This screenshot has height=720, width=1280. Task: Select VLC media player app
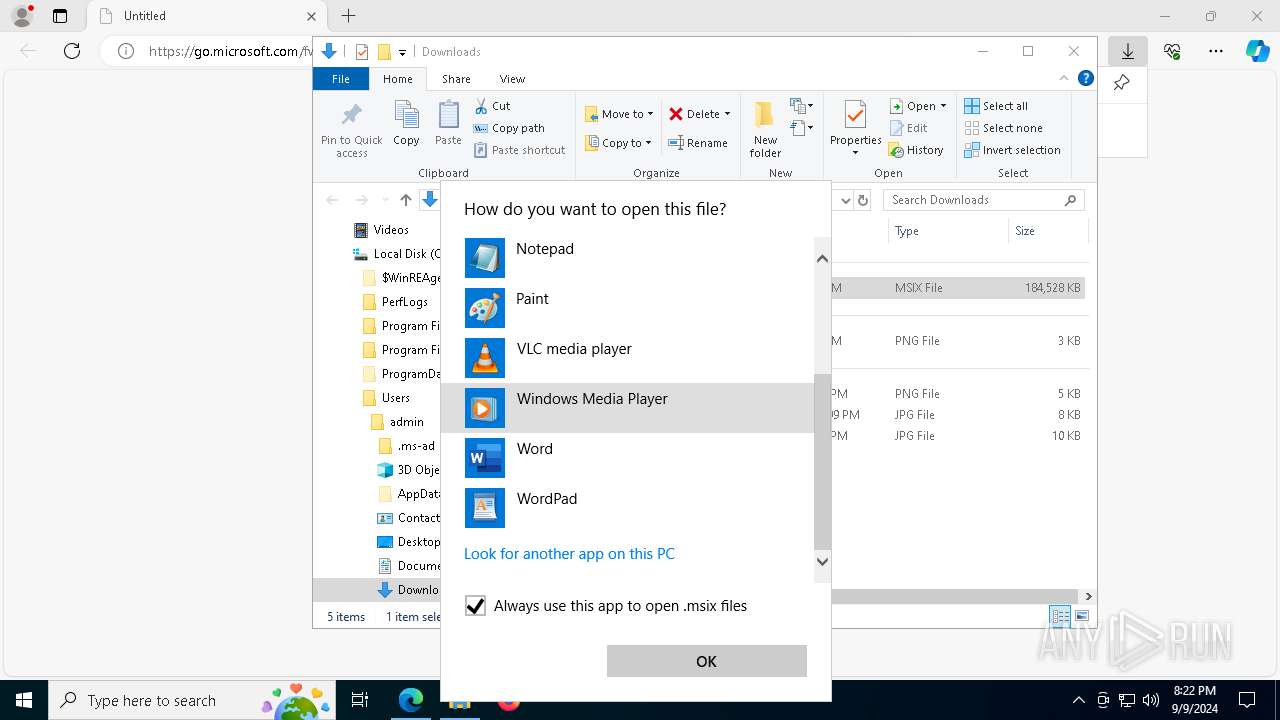click(627, 358)
